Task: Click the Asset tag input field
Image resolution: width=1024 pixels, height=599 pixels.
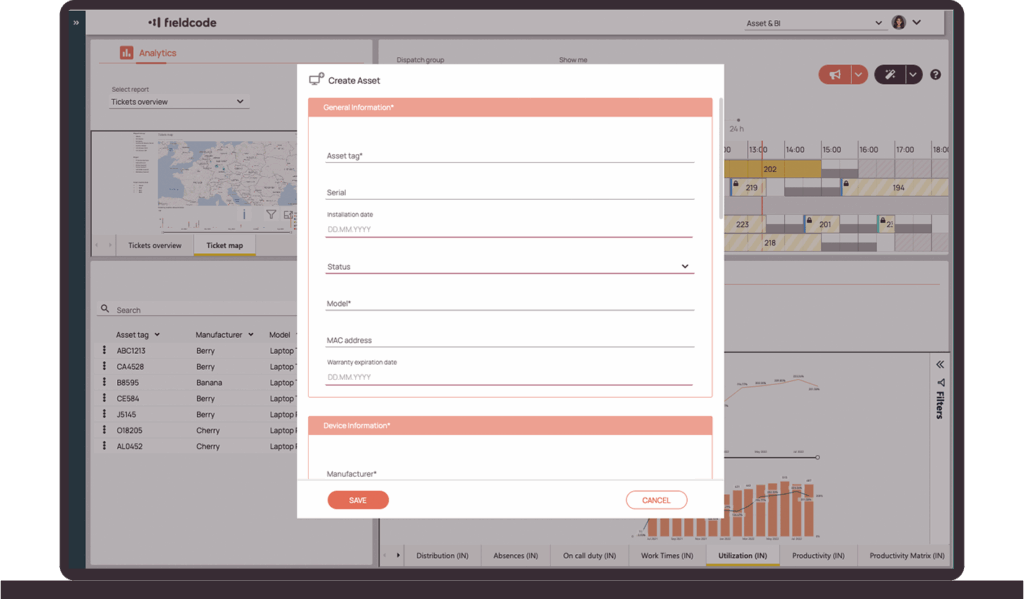Action: (x=509, y=156)
